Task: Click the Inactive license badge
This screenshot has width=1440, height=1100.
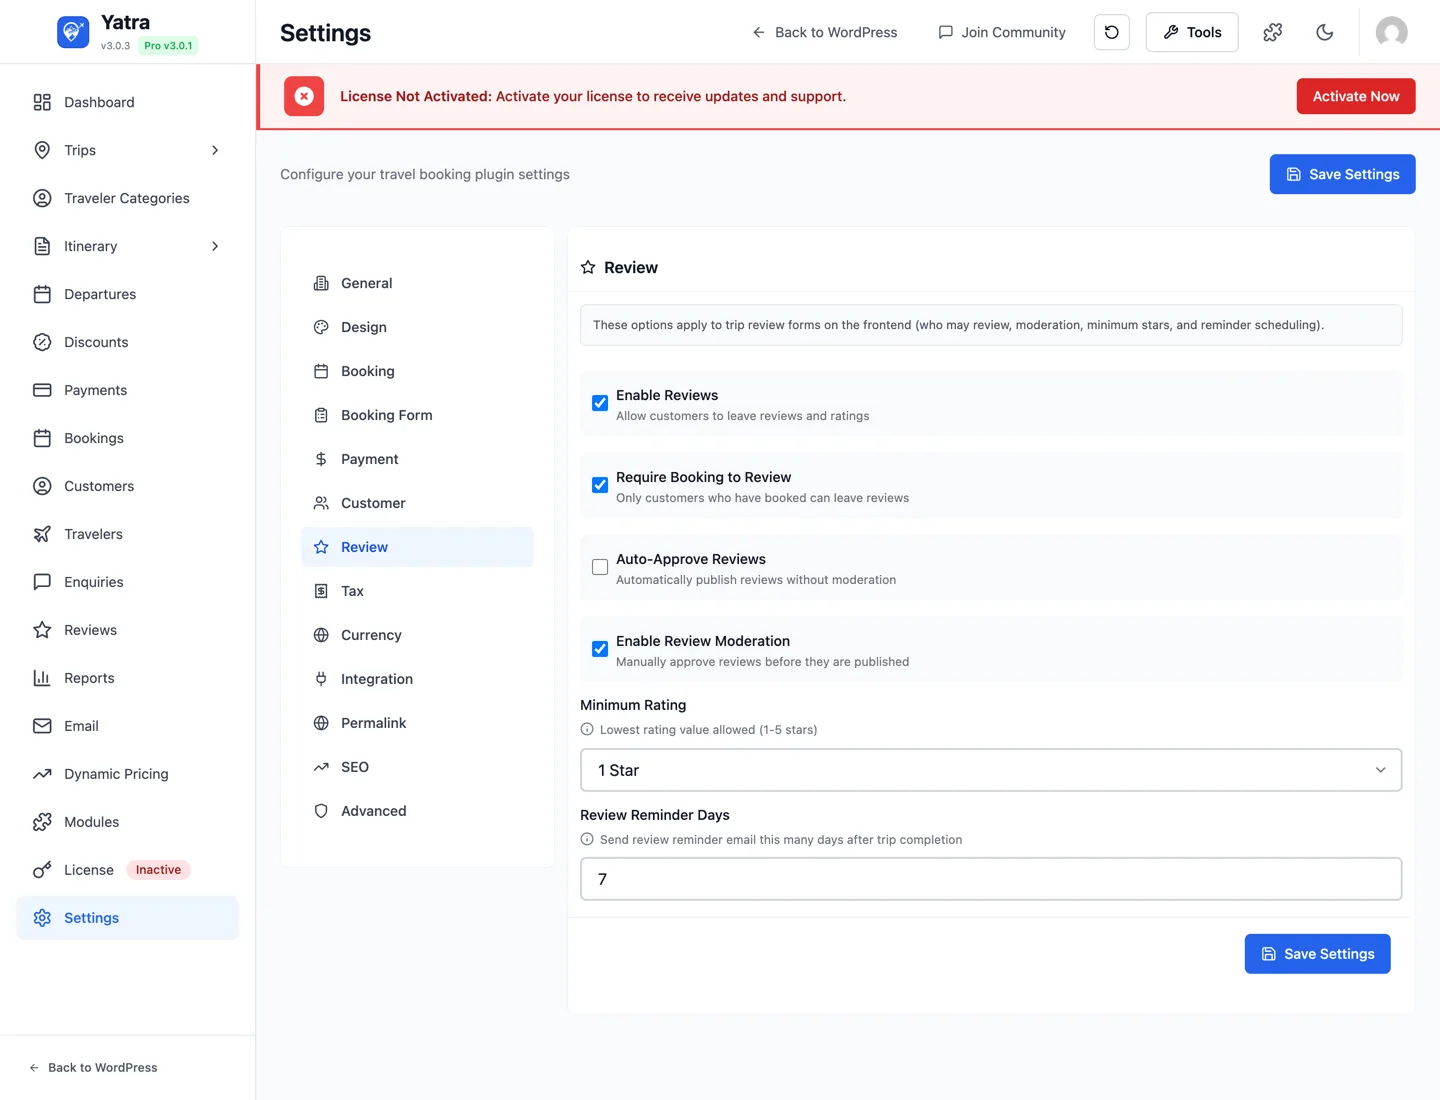Action: pos(158,870)
